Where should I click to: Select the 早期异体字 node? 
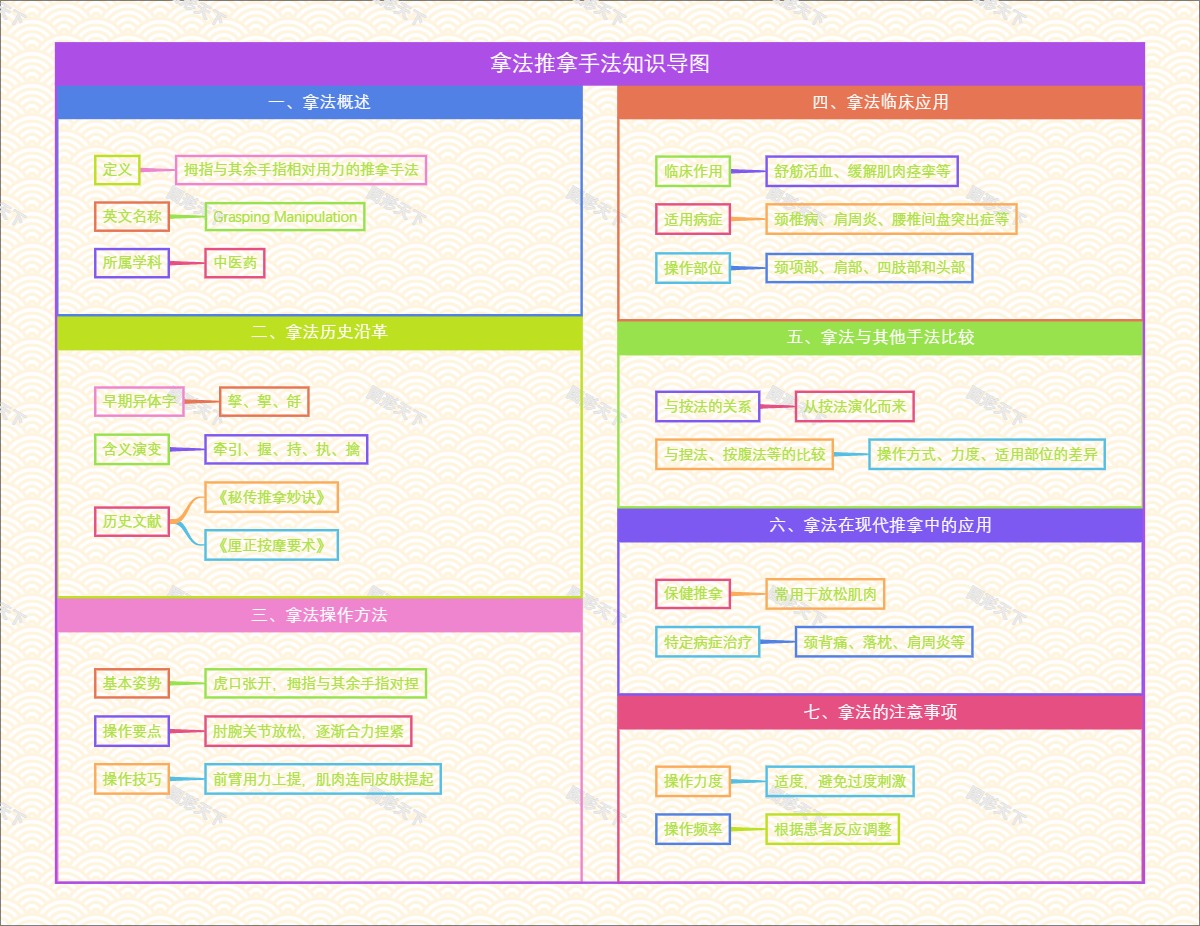139,402
